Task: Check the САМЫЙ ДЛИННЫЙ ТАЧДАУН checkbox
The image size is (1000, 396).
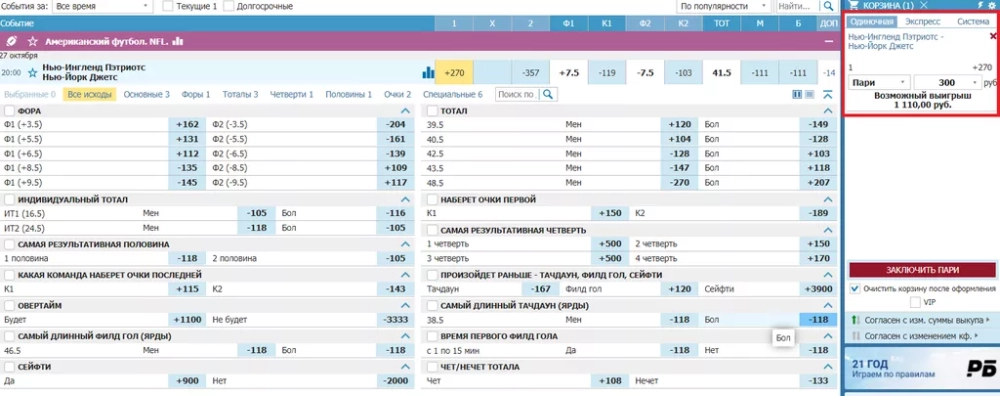Action: (x=432, y=305)
